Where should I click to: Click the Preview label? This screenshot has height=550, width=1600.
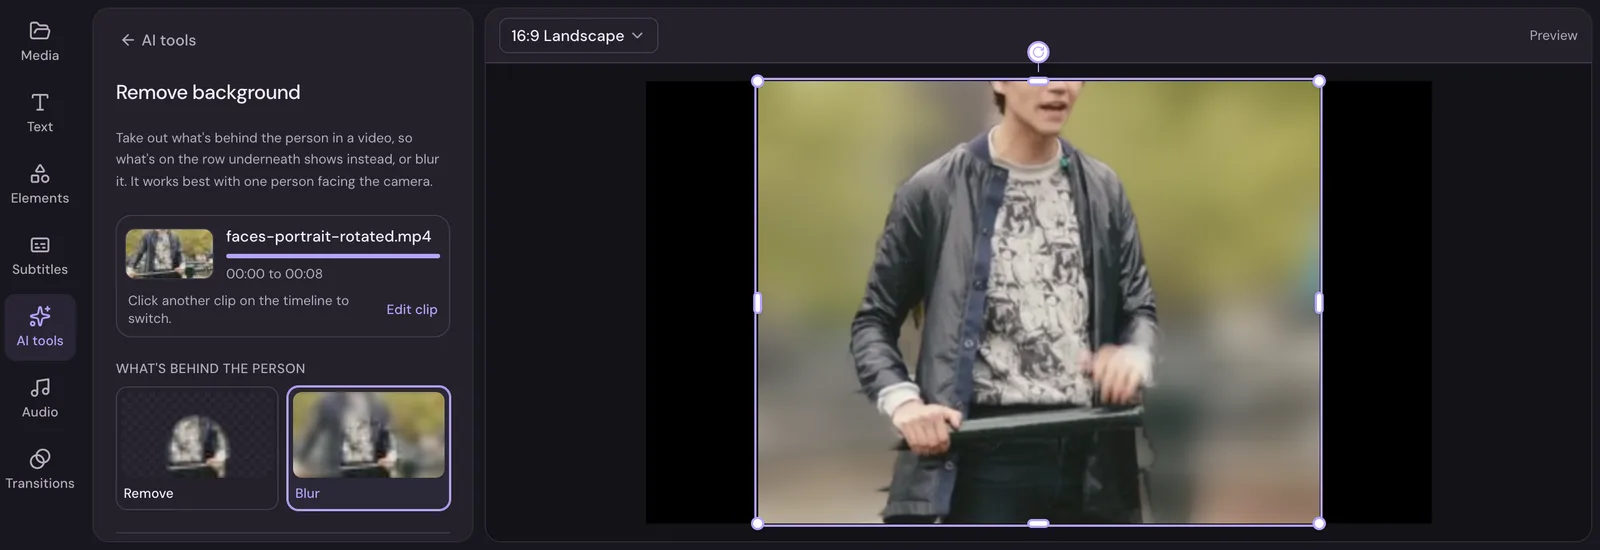pyautogui.click(x=1553, y=35)
